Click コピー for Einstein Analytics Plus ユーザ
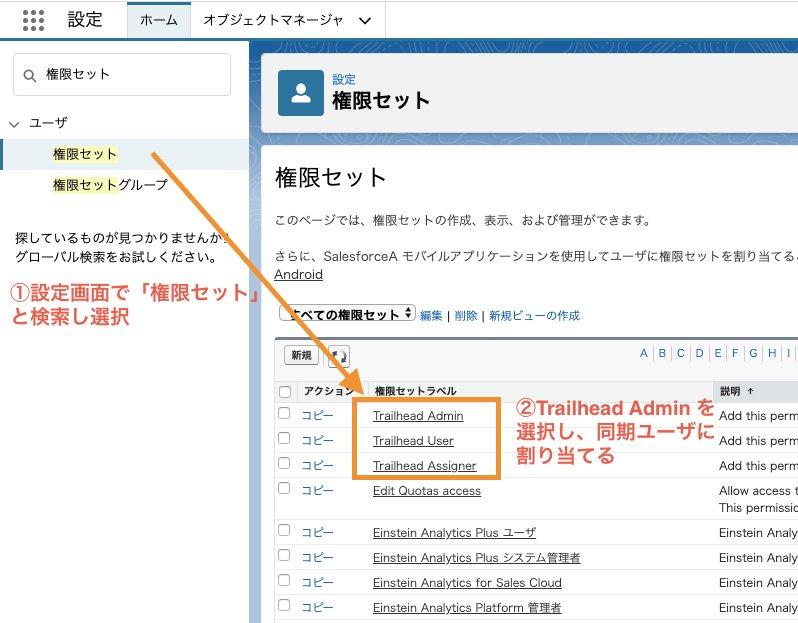 (317, 532)
